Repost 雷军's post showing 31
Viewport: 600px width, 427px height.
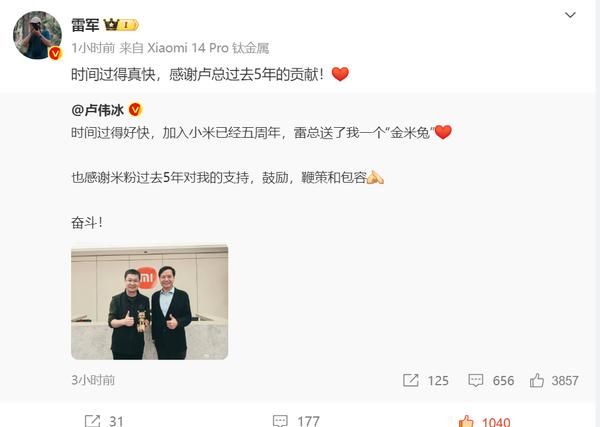104,421
